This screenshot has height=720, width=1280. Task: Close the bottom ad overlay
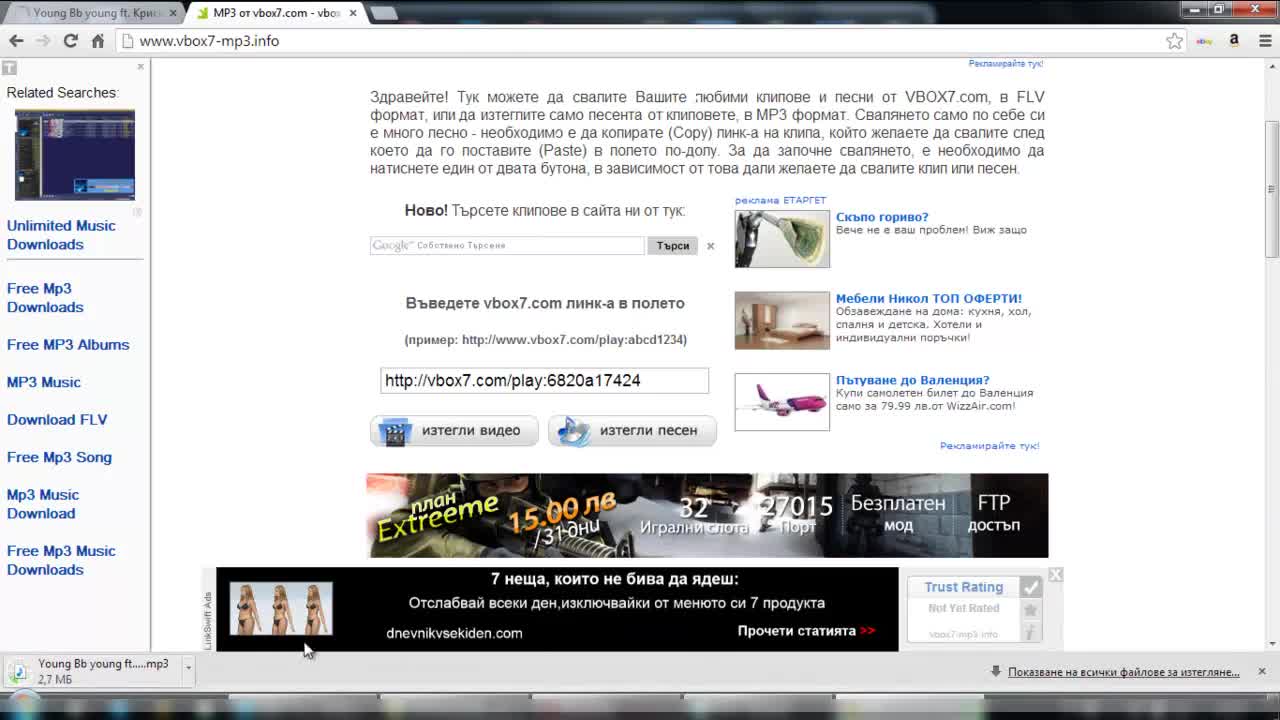point(1056,575)
